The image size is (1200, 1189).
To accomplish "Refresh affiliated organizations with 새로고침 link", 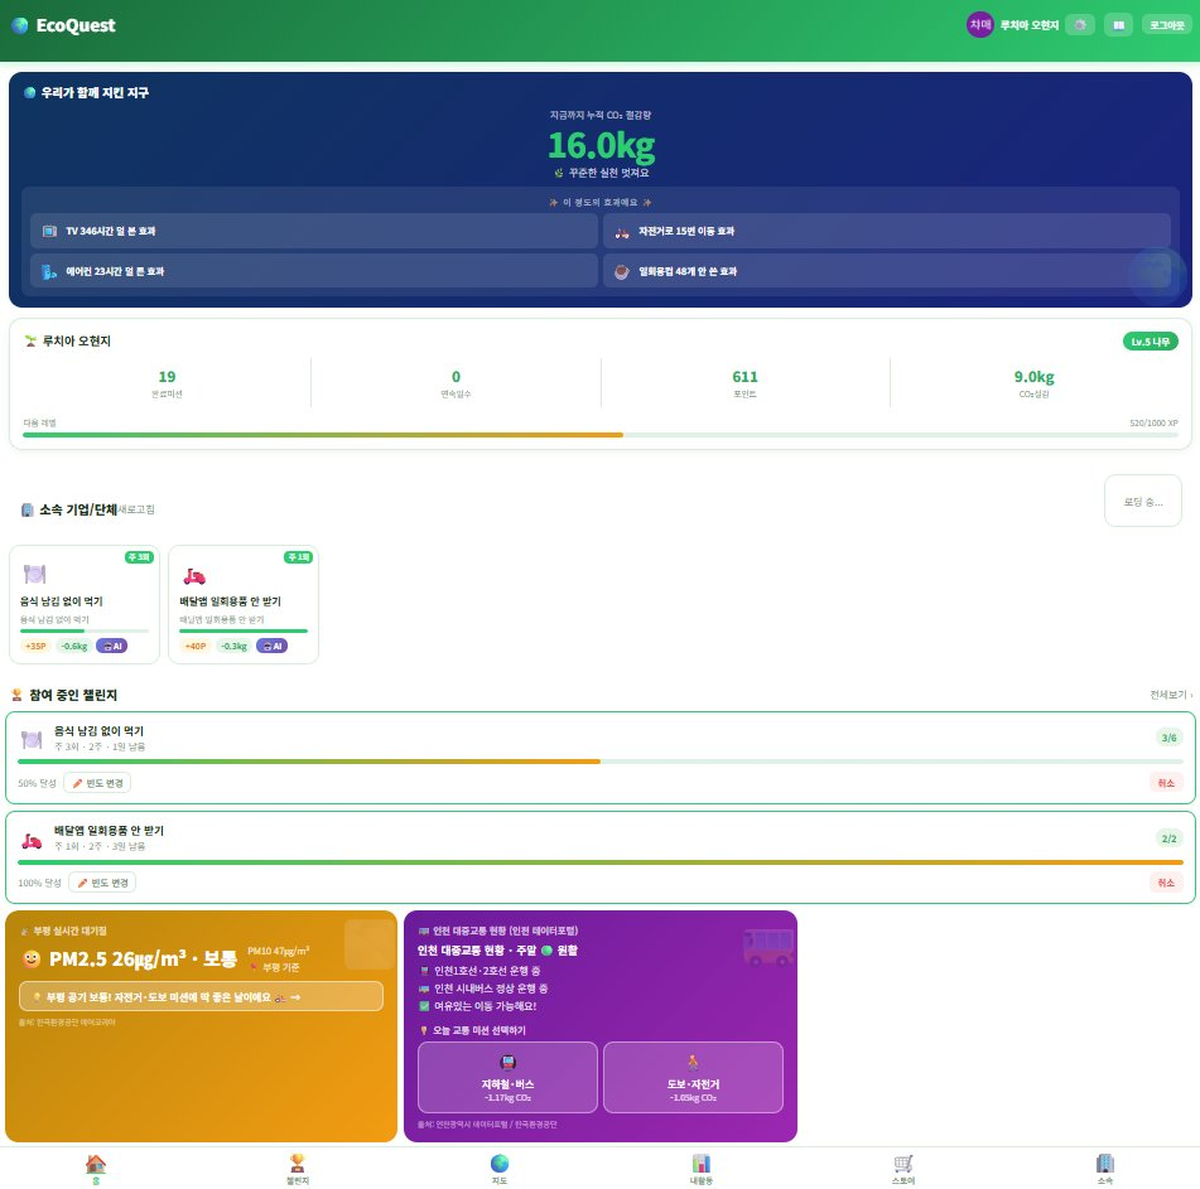I will coord(137,510).
